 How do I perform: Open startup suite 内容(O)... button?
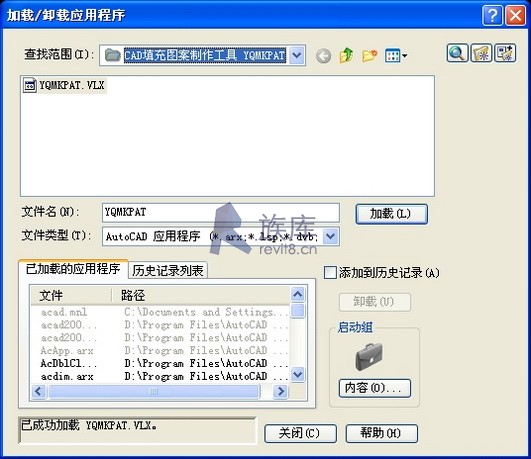(375, 388)
